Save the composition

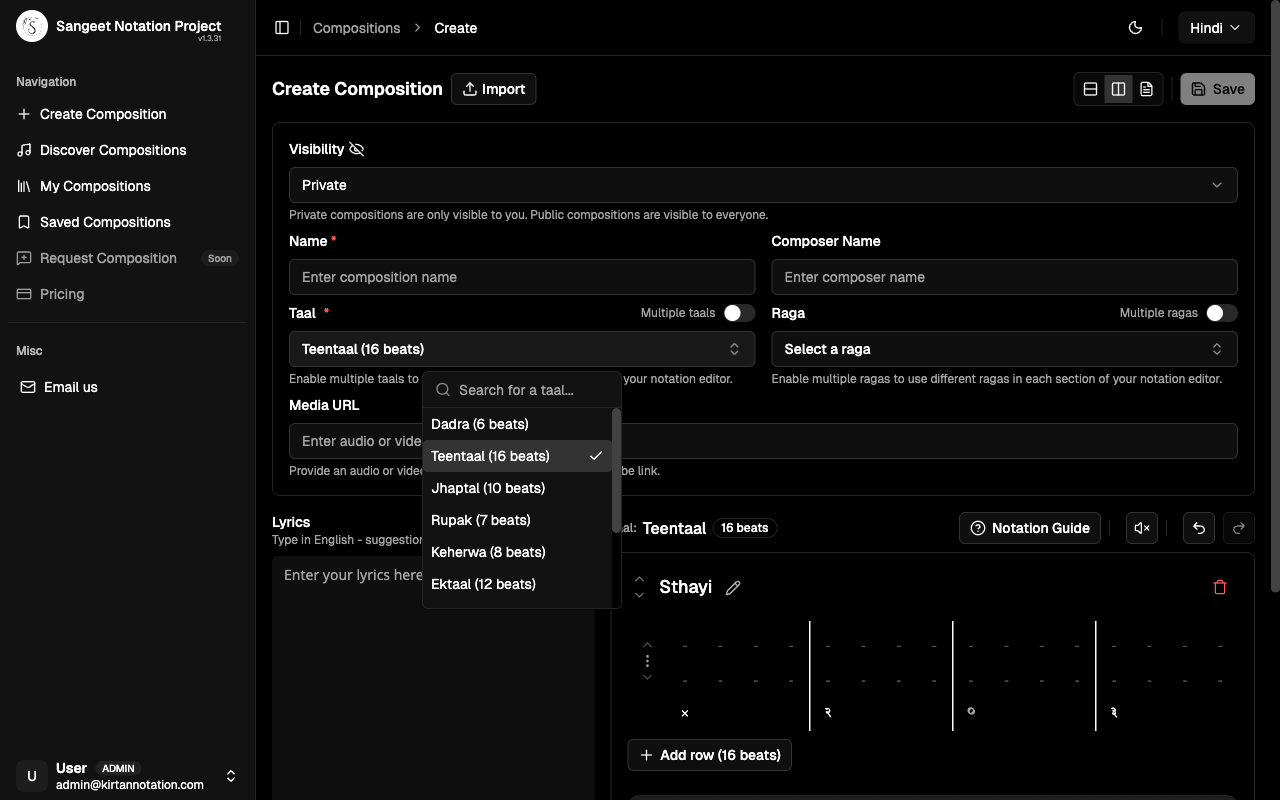coord(1217,88)
